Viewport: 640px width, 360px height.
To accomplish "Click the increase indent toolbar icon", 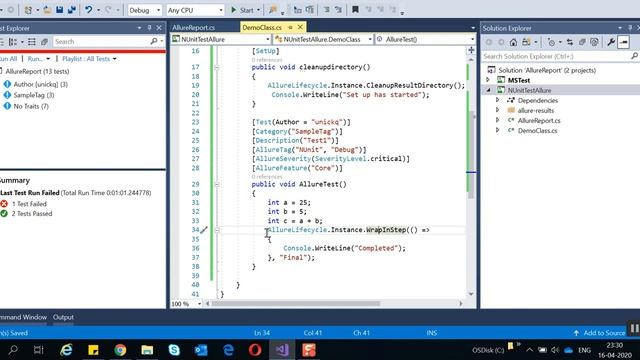I will [x=338, y=10].
